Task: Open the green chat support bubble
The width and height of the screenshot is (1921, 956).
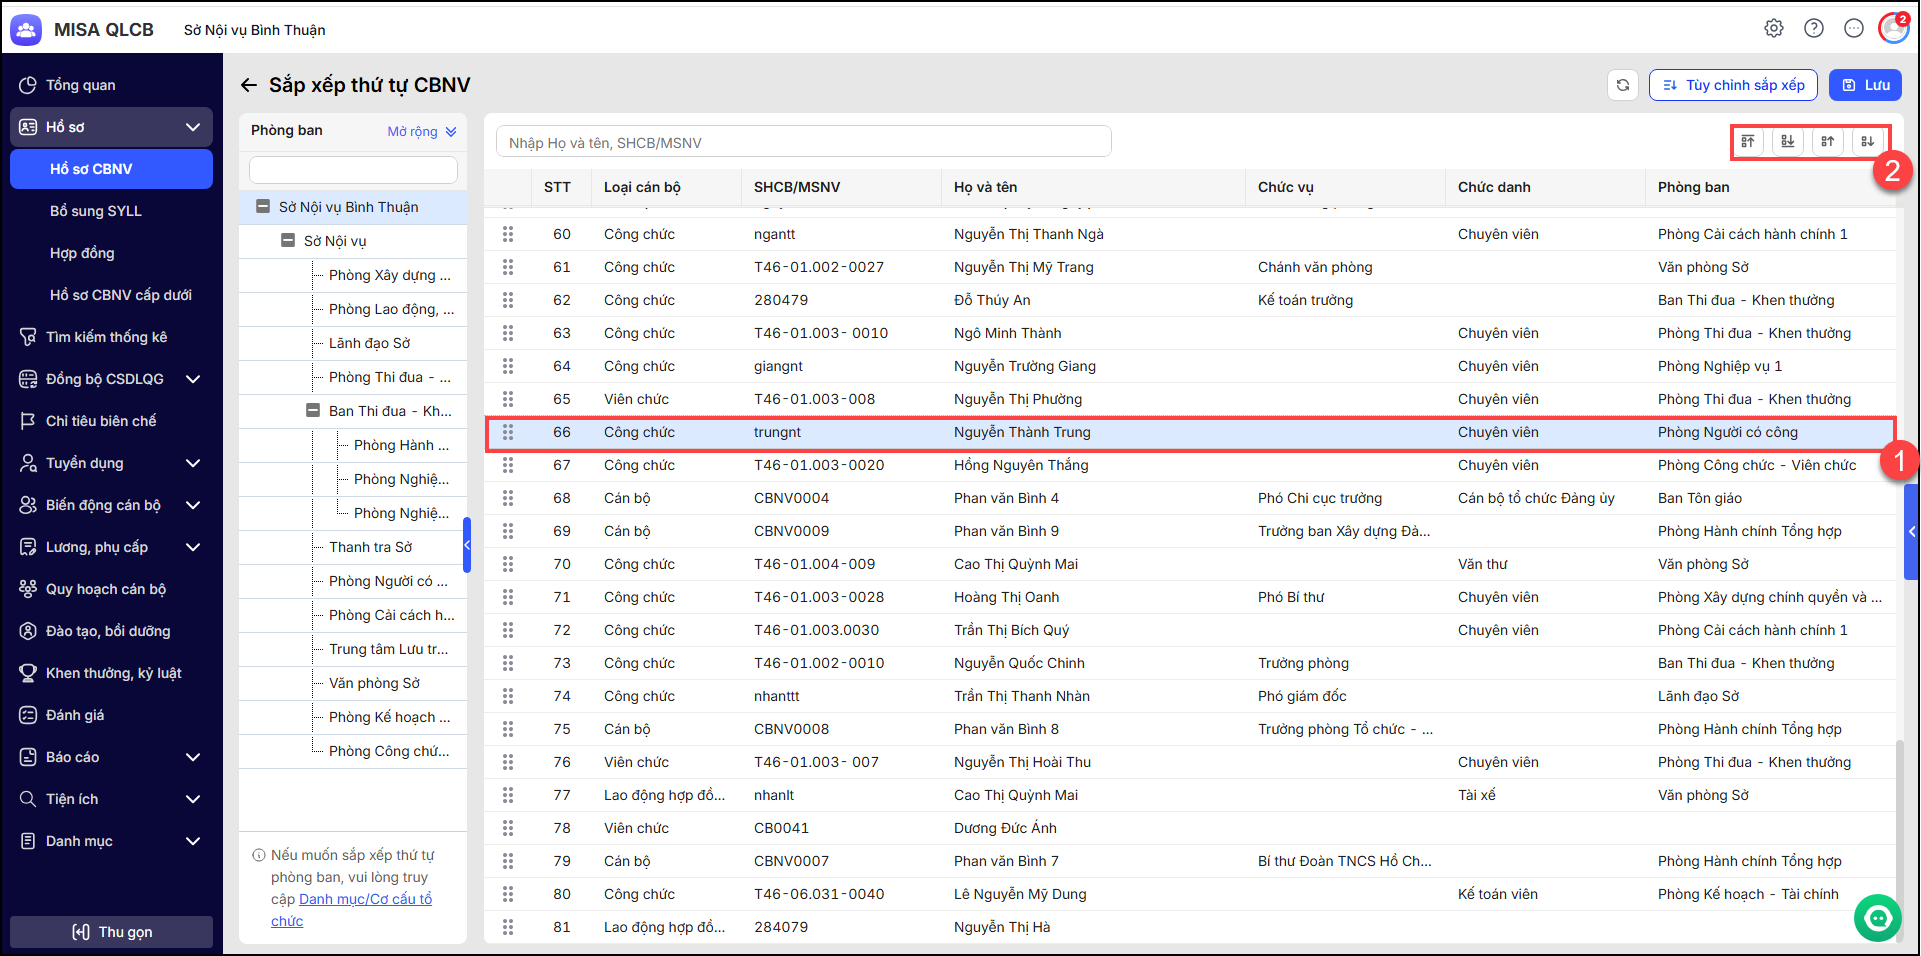Action: tap(1877, 917)
